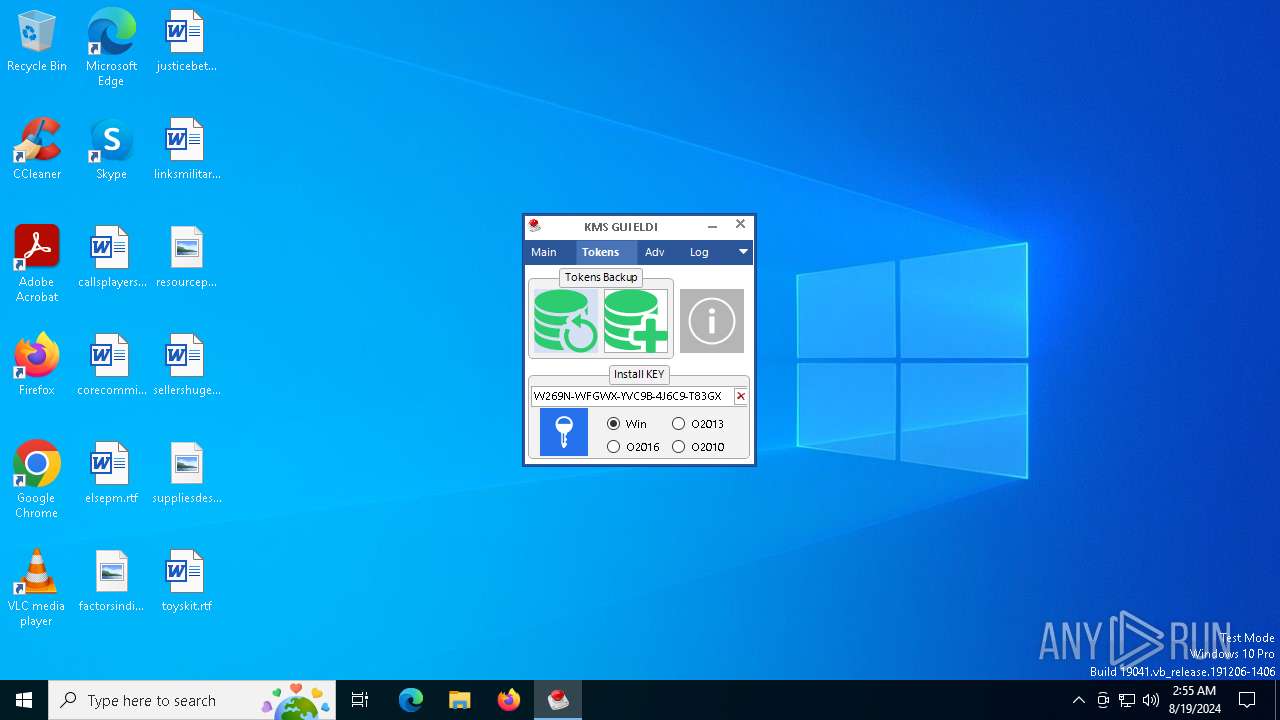
Task: Select the corecommi Word document icon
Action: [x=111, y=365]
